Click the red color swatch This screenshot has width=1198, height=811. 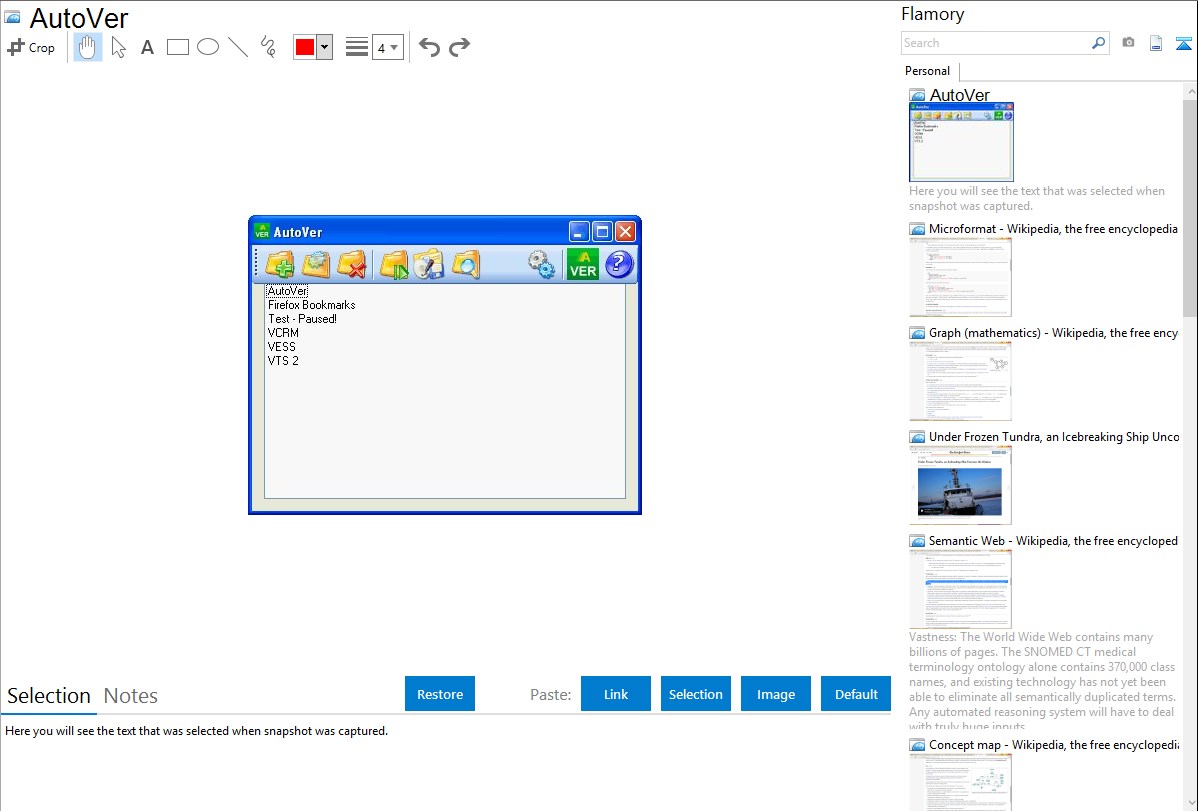305,47
